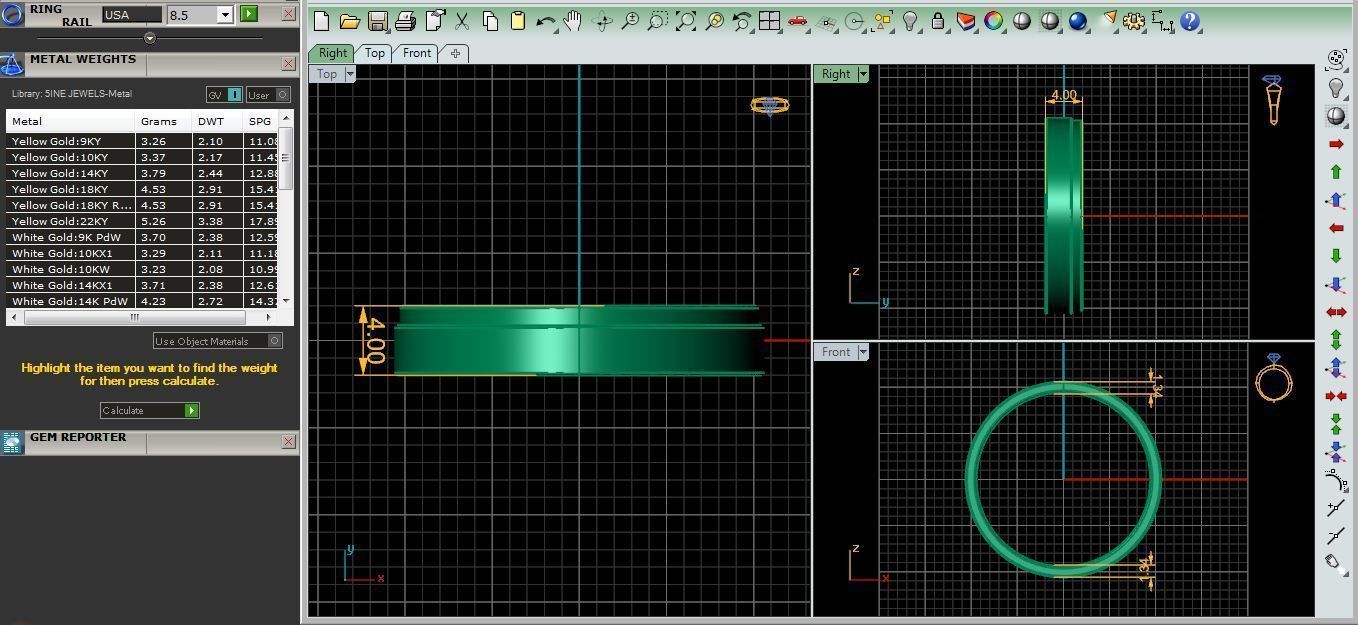Activate the Zoom window tool
1358x625 pixels.
[x=658, y=20]
